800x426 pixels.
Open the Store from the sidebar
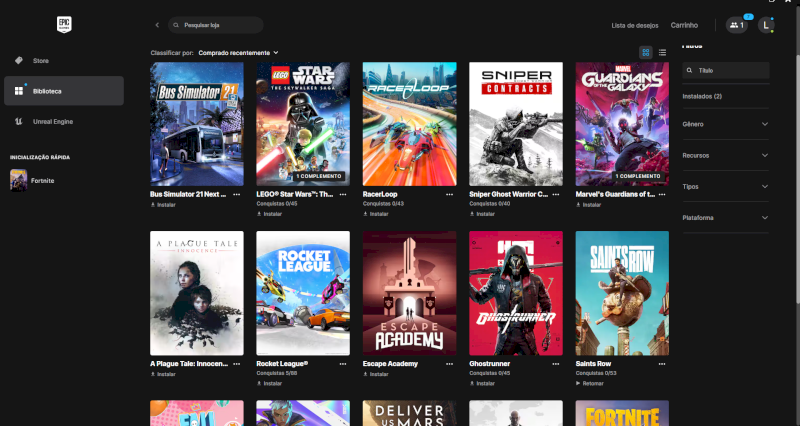[x=41, y=60]
